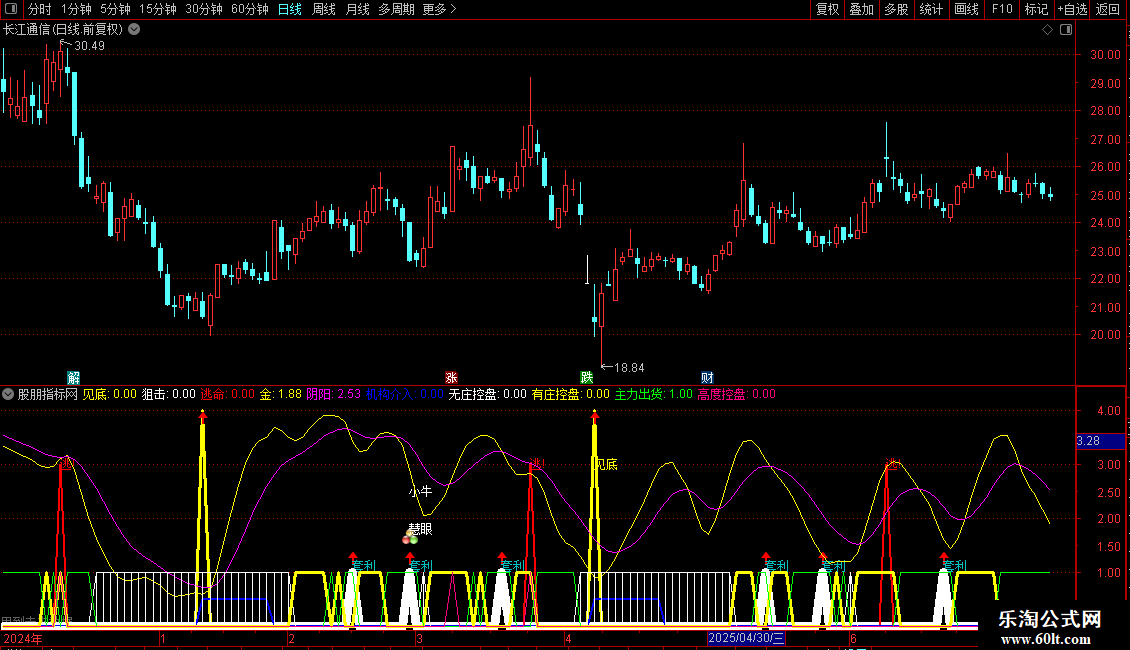Image resolution: width=1130 pixels, height=650 pixels.
Task: Click the blue 财 marker icon
Action: [x=707, y=378]
